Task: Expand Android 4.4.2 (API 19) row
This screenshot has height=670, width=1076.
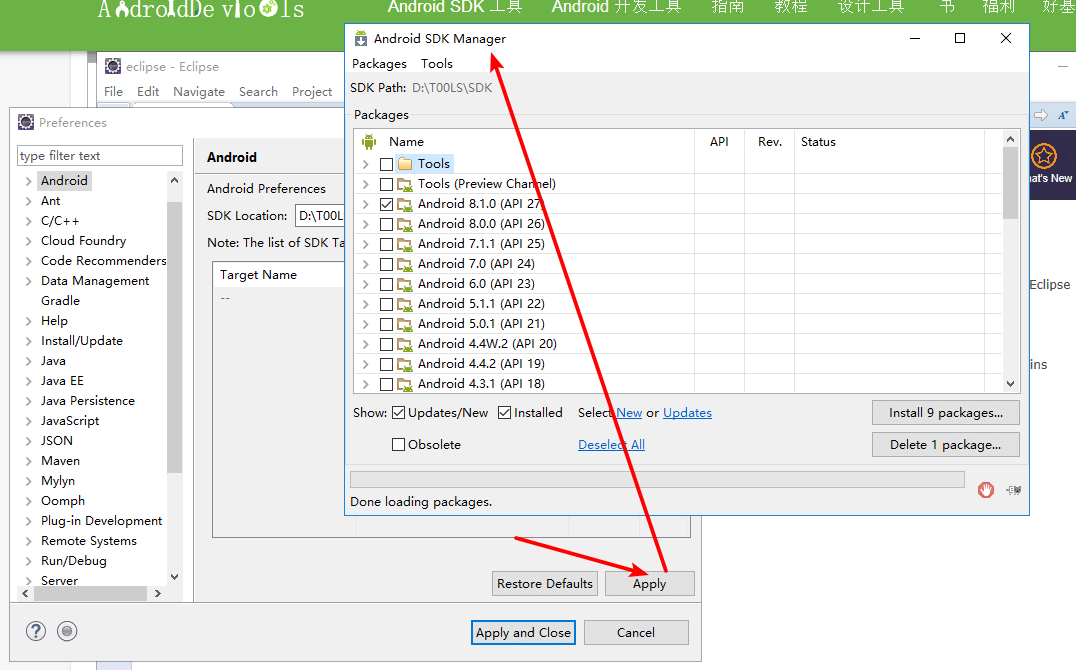Action: point(366,364)
